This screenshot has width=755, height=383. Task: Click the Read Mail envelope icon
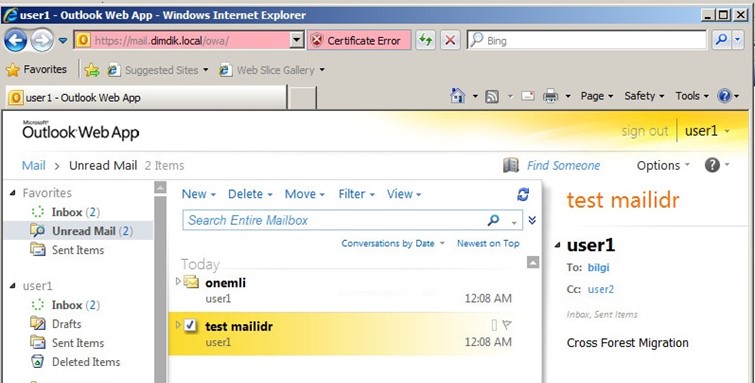tap(528, 96)
